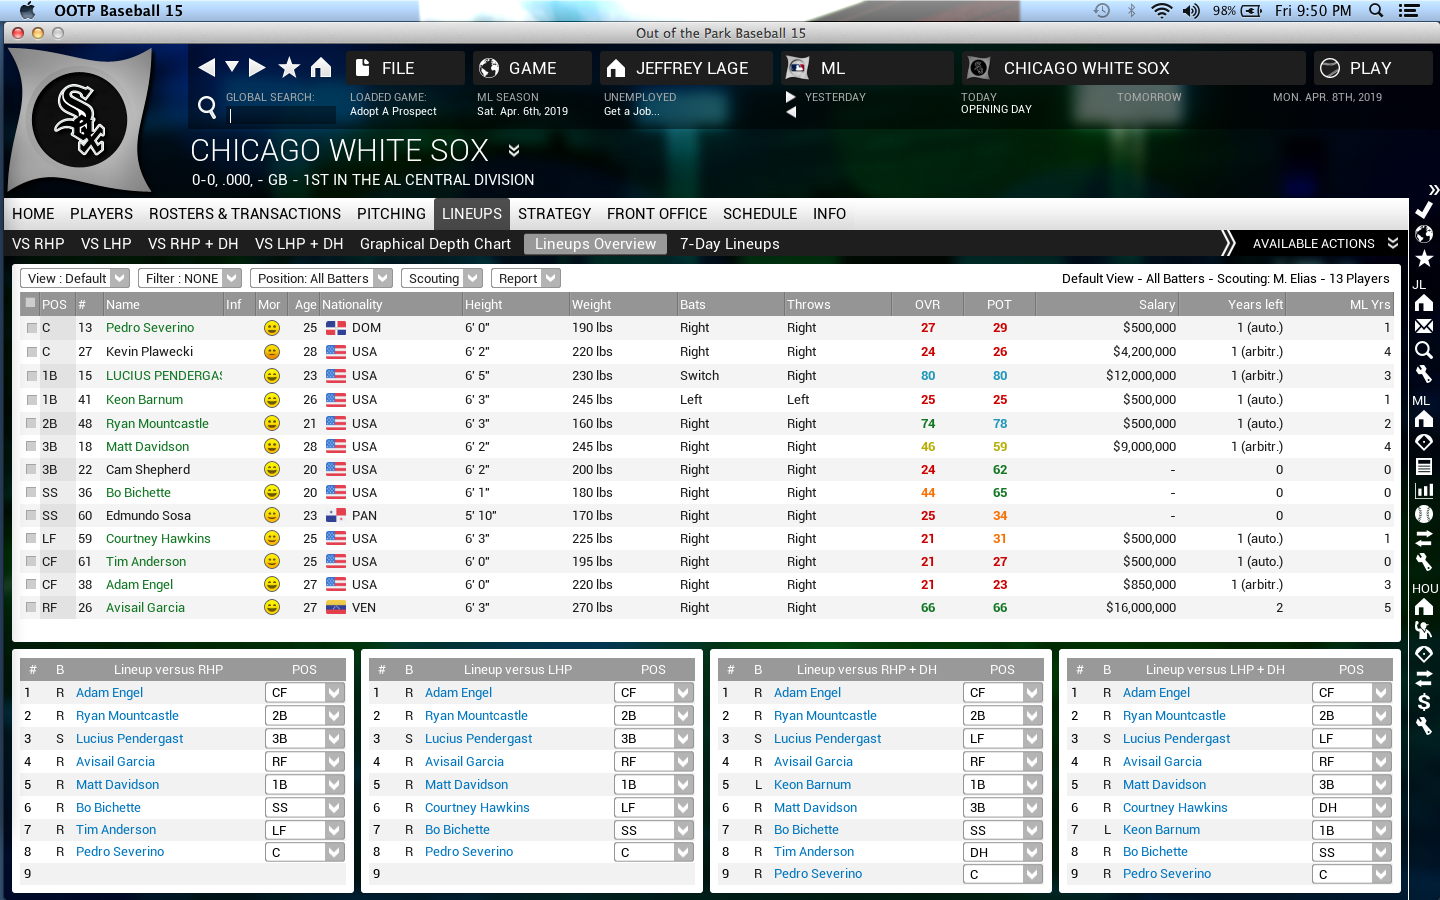
Task: Open the JEFFREY LAGE manager menu
Action: click(686, 68)
